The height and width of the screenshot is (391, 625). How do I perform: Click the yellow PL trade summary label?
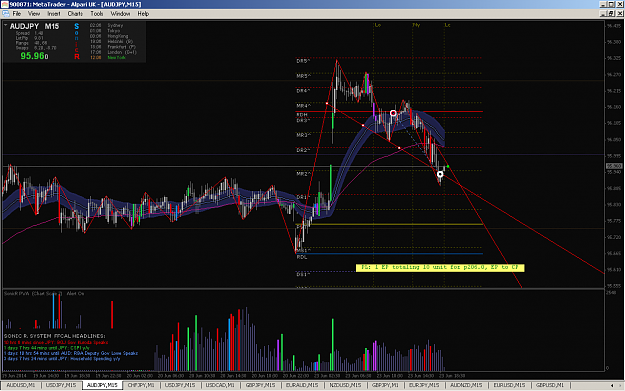pos(440,267)
